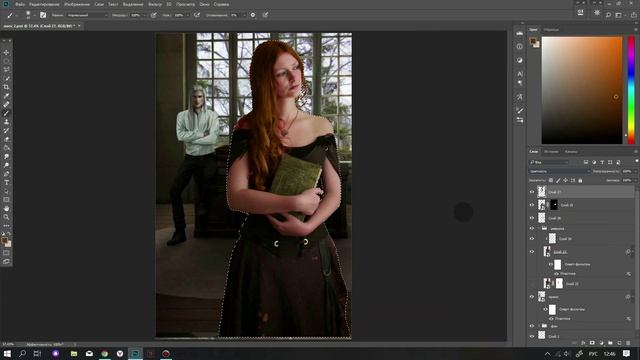Click foreground color swatch in Color panel
Screen dimensions: 640x360
533,41
